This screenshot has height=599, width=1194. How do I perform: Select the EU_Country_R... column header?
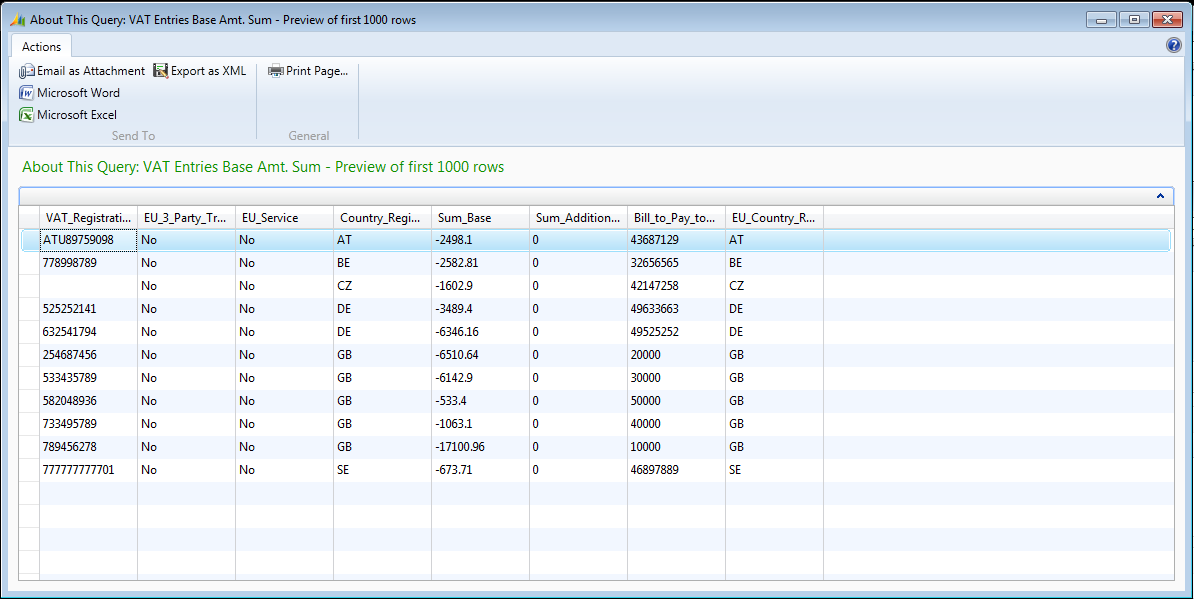775,218
